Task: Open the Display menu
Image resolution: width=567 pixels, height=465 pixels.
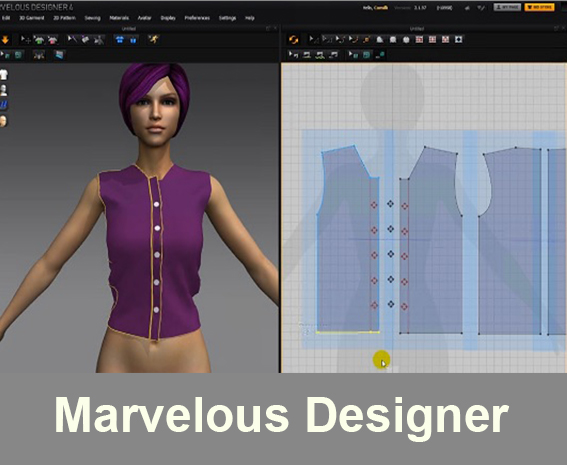Action: point(168,18)
